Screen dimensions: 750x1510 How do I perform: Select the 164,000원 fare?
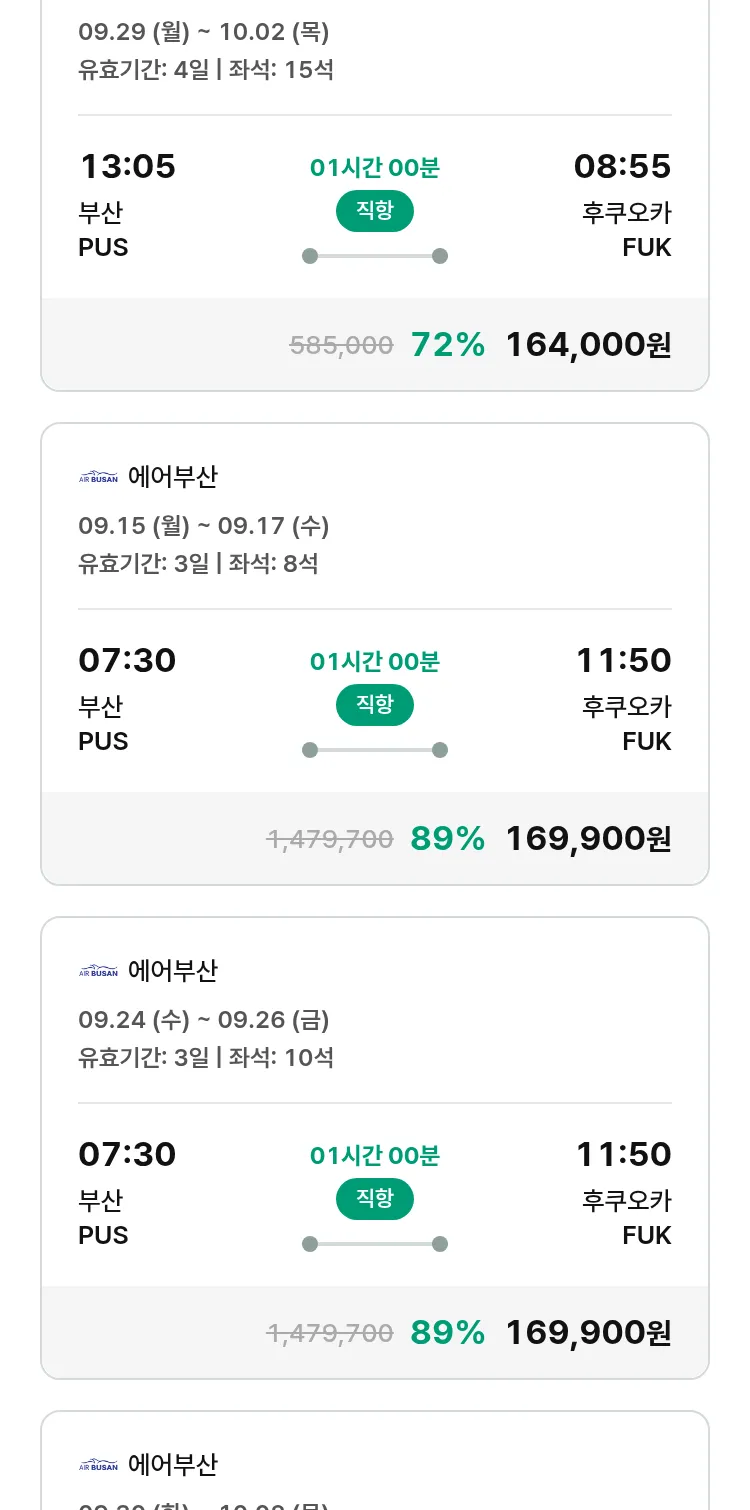pyautogui.click(x=588, y=345)
